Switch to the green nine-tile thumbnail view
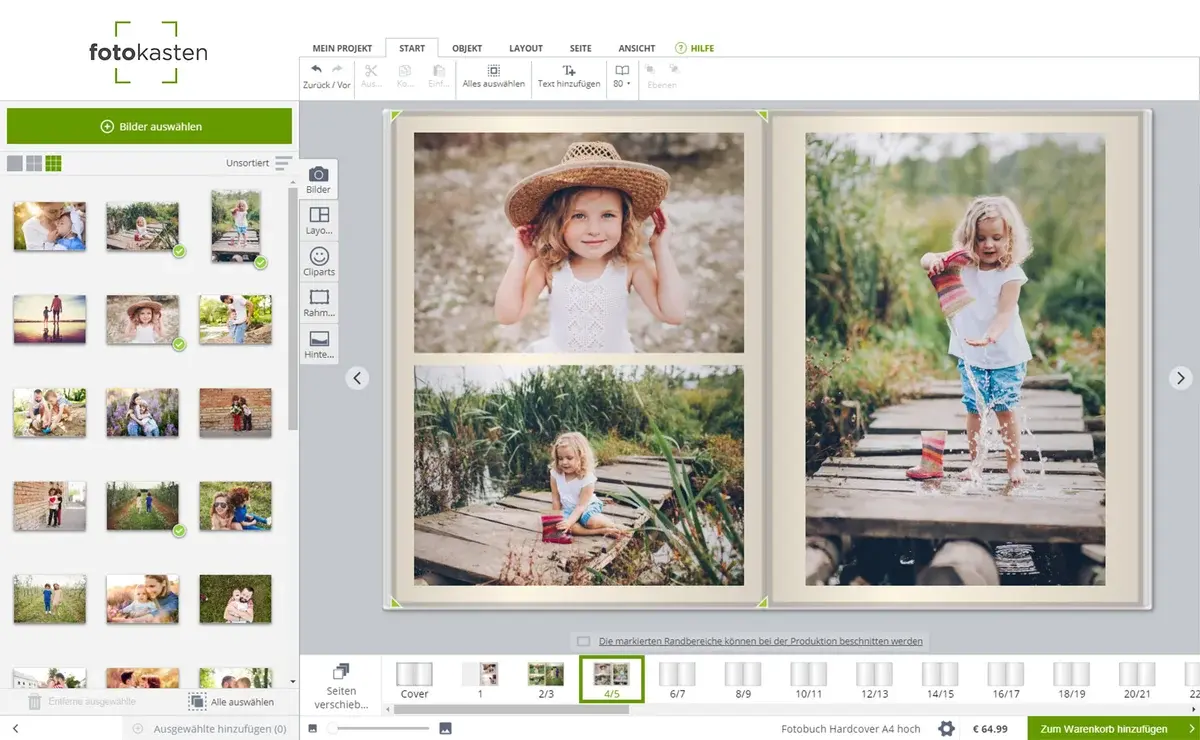1200x740 pixels. click(x=53, y=163)
